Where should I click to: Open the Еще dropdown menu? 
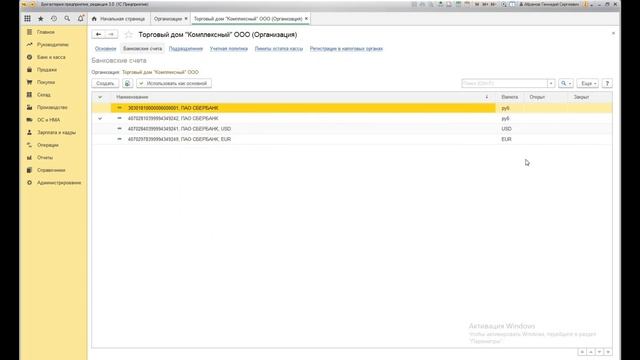pyautogui.click(x=588, y=83)
